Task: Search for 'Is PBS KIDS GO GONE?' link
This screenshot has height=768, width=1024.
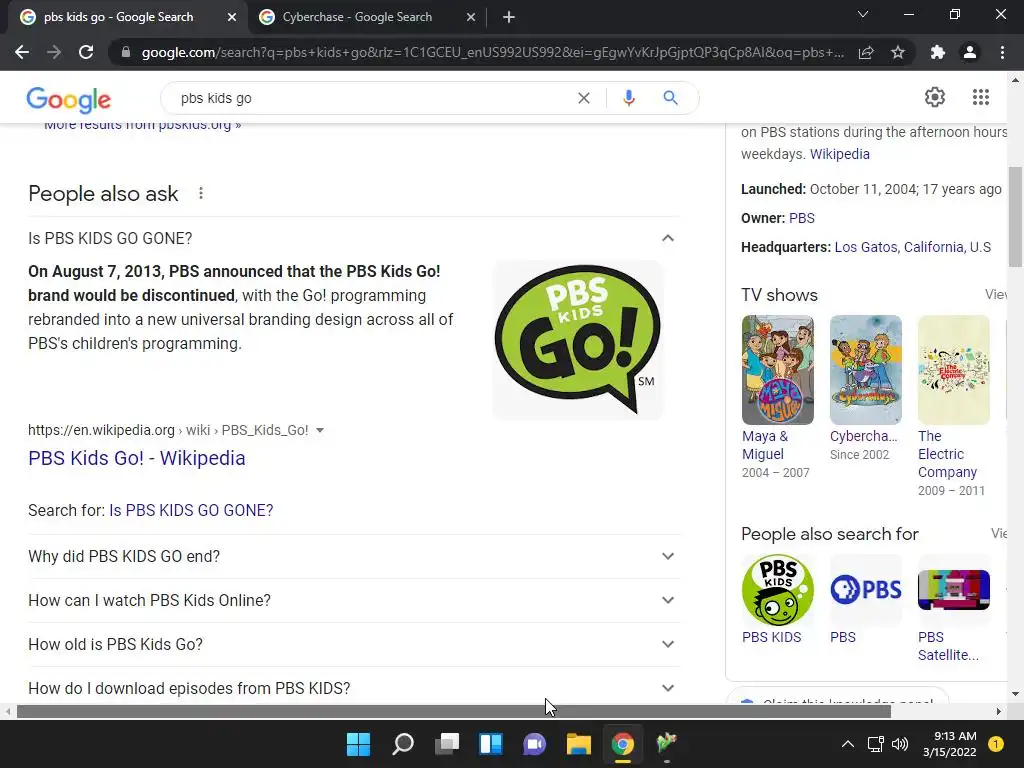Action: (x=191, y=510)
